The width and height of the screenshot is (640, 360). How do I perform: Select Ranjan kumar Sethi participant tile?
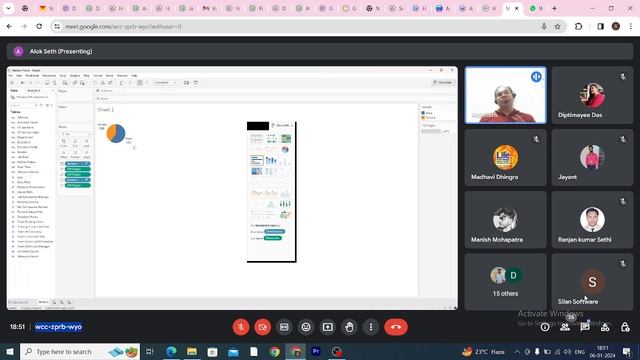(x=592, y=220)
